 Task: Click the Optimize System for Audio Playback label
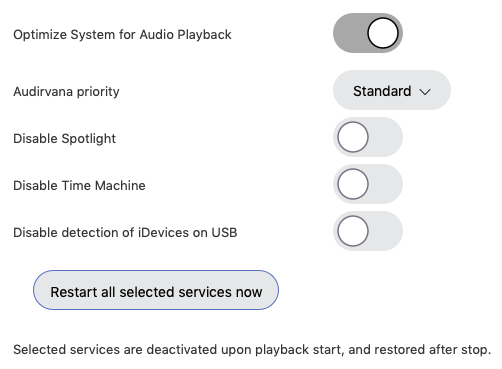pos(122,35)
